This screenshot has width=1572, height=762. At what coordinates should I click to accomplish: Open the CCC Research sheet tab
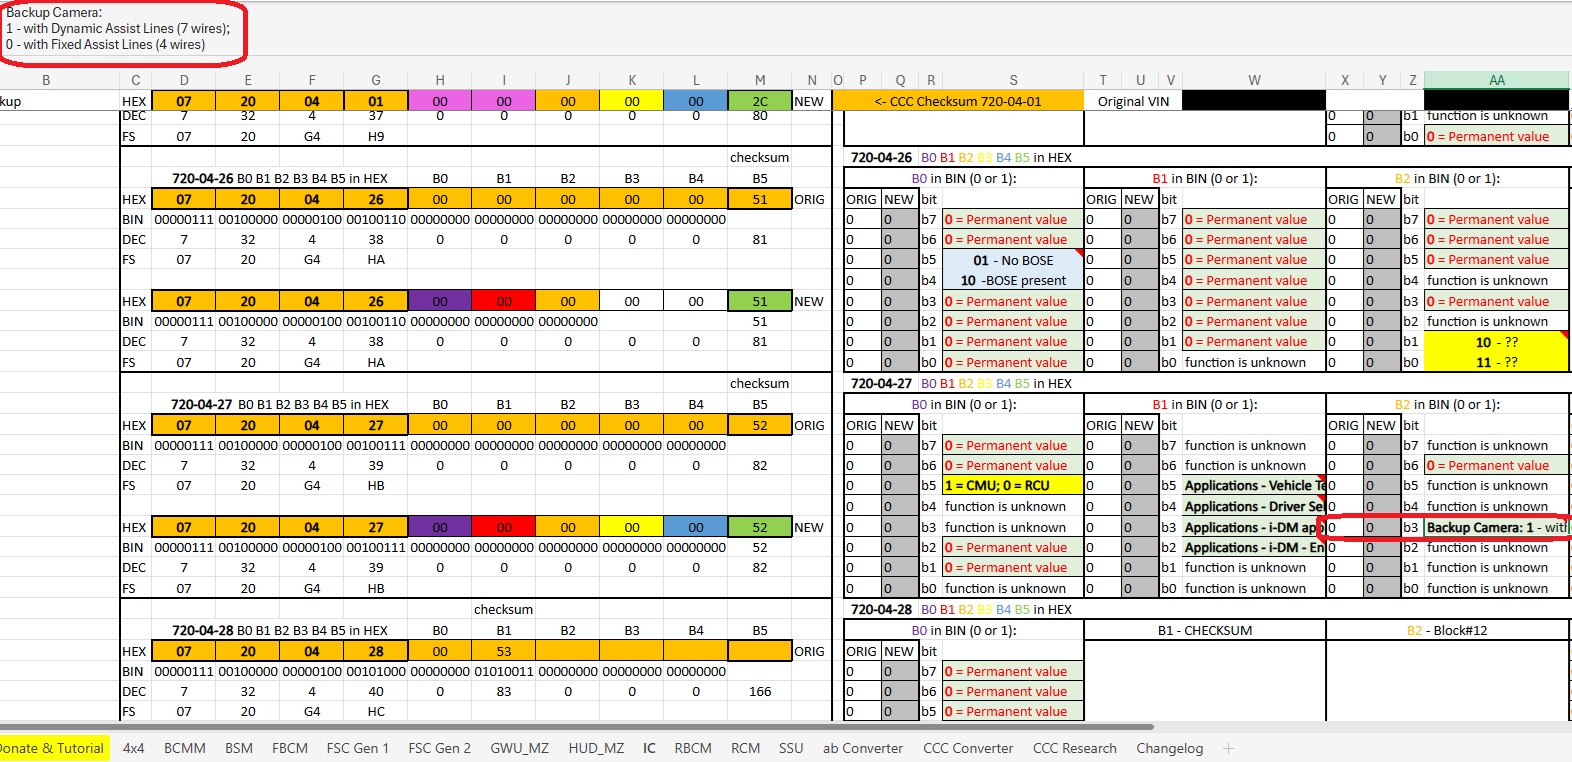(1074, 748)
